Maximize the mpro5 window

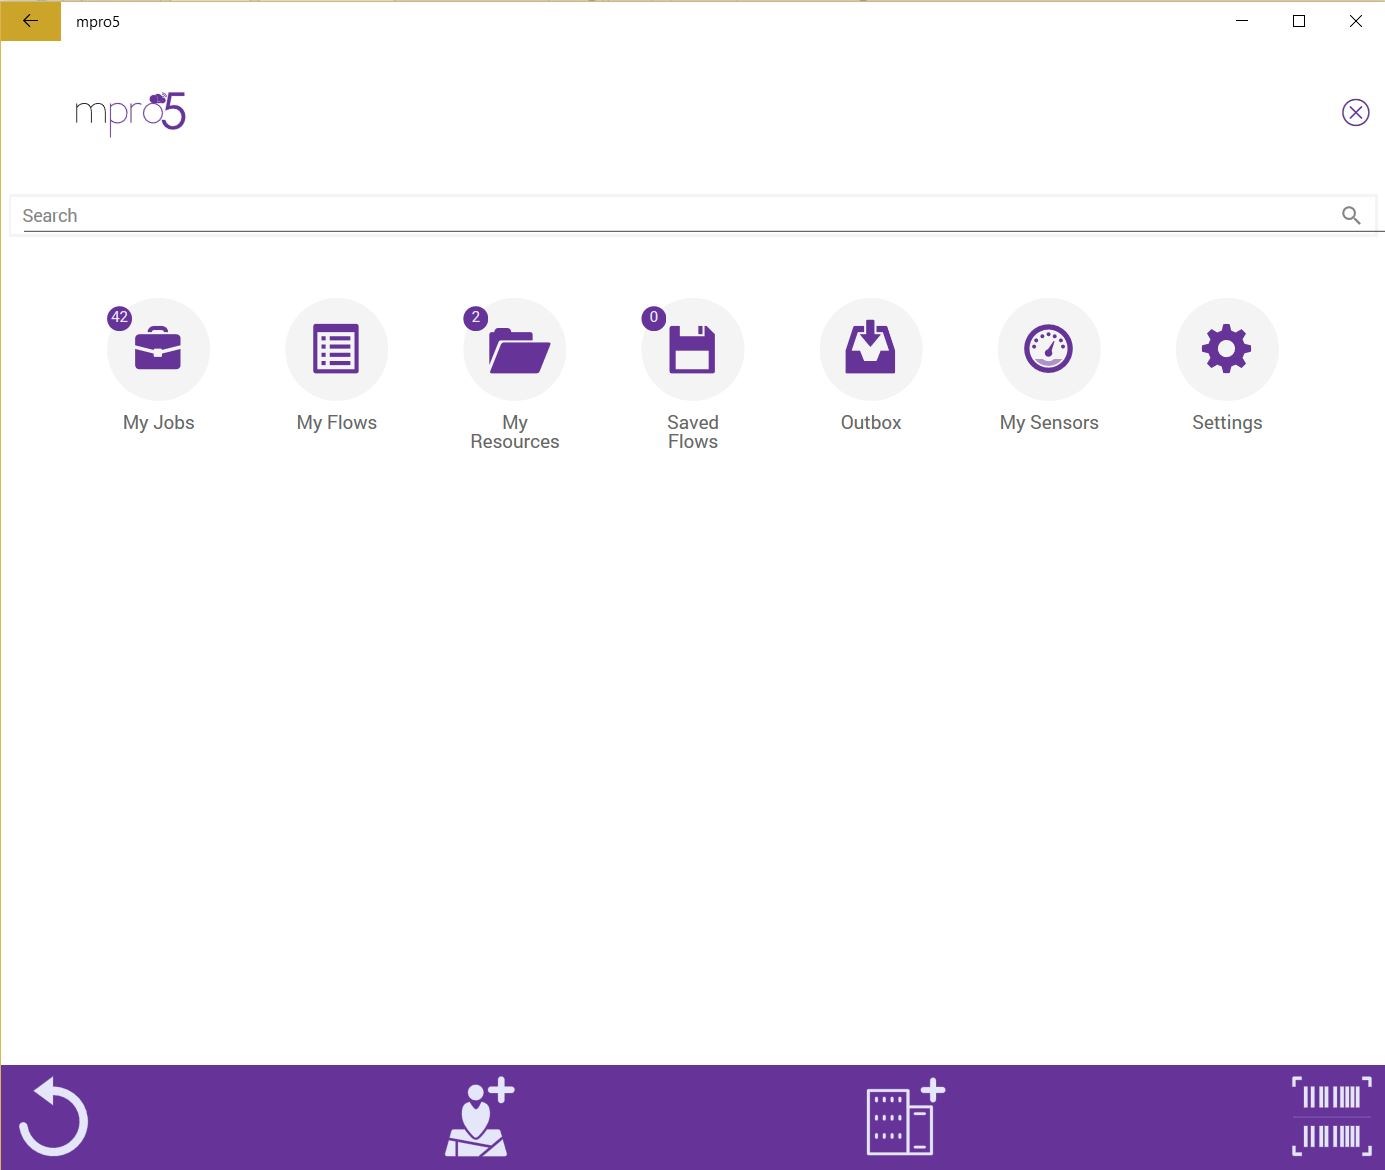tap(1299, 21)
